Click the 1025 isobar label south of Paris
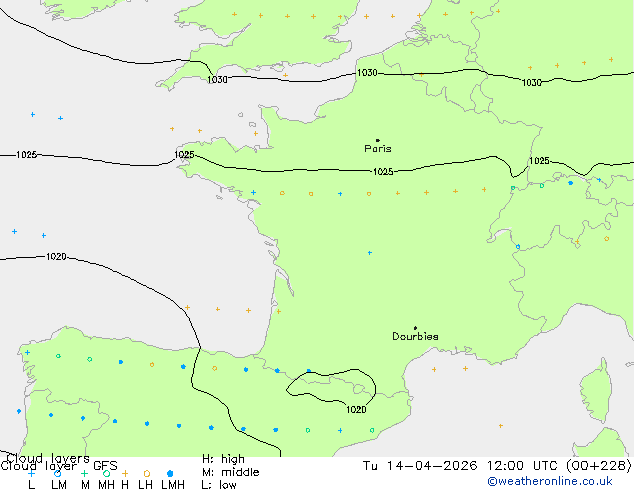634x490 pixels. click(x=383, y=172)
